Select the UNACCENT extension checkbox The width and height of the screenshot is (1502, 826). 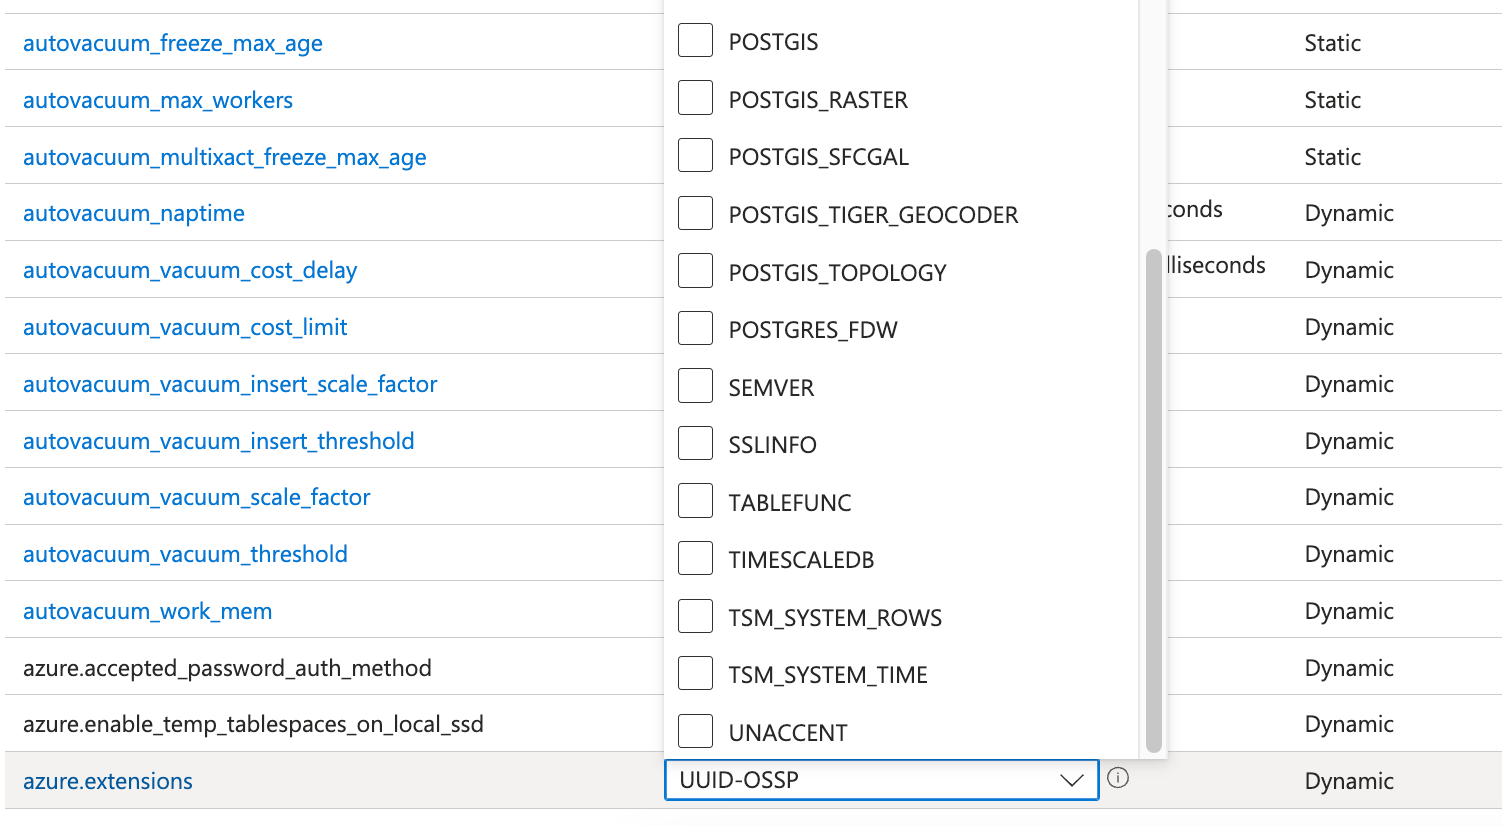[x=695, y=732]
